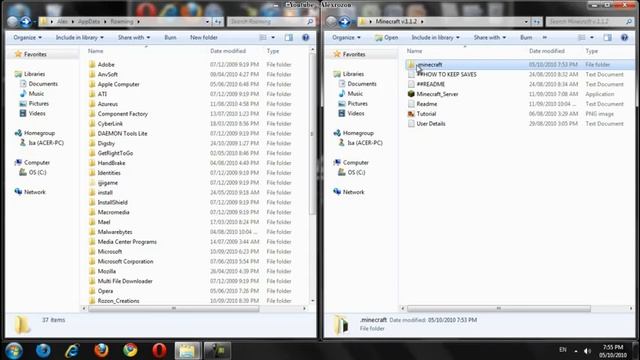Open the Share with menu in the right window
This screenshot has width=640, height=360.
click(489, 38)
